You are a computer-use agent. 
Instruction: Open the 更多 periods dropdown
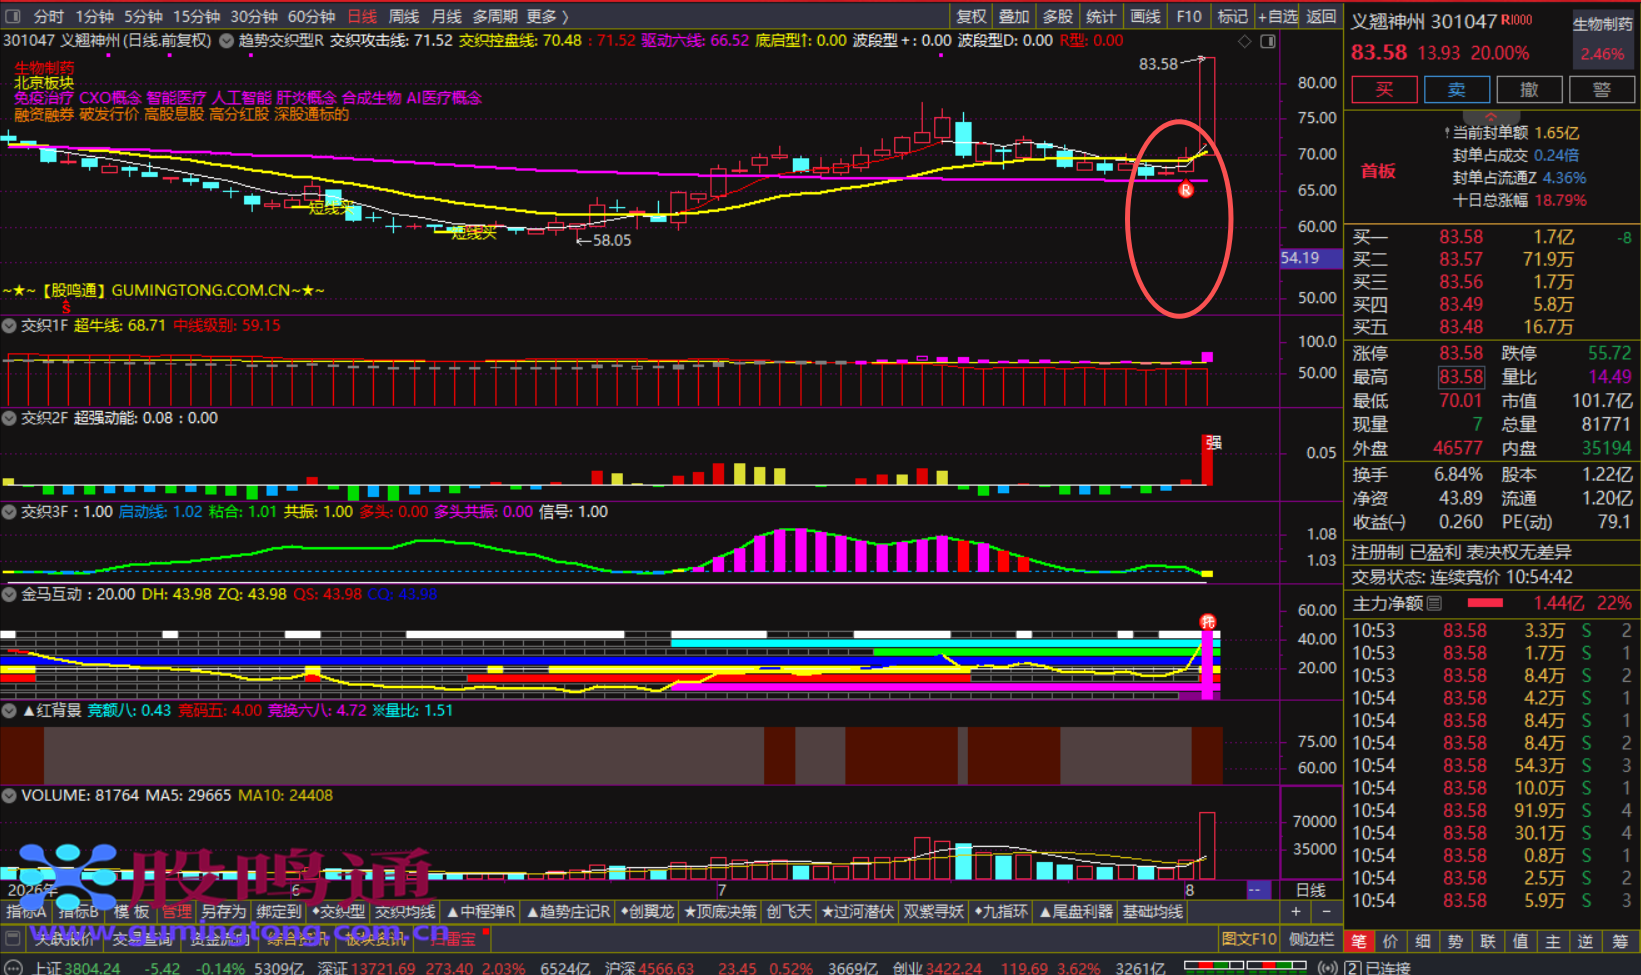click(x=547, y=16)
